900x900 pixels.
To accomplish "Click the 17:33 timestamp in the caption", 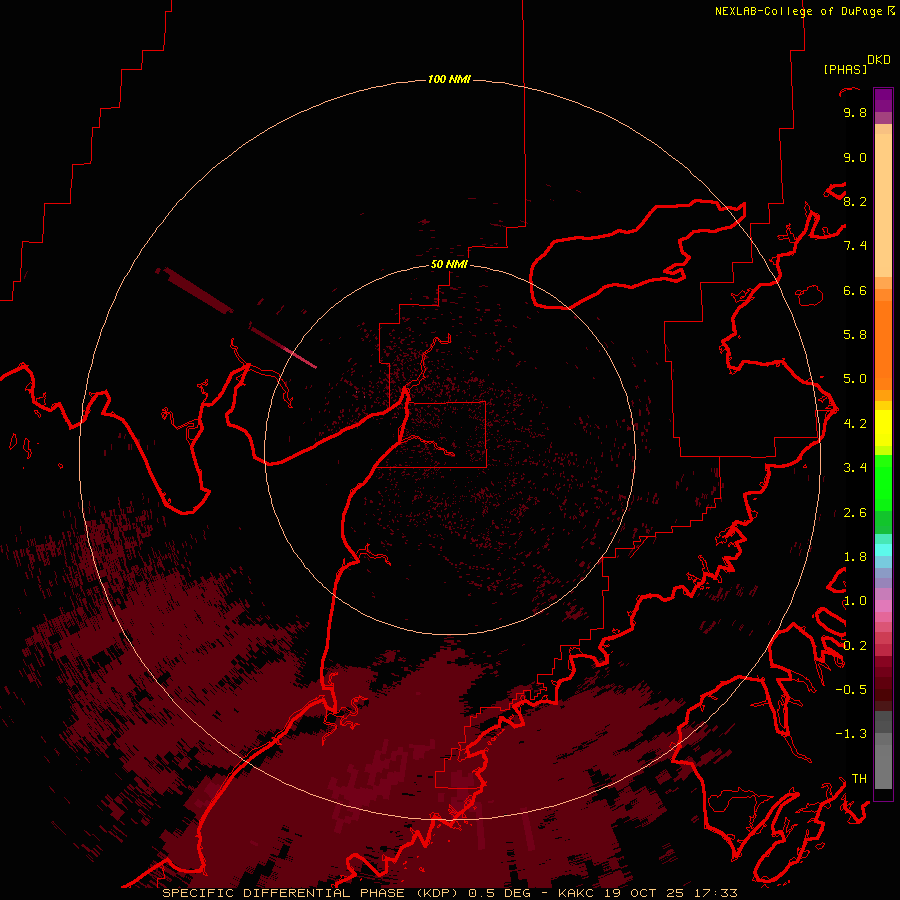I will [x=715, y=893].
